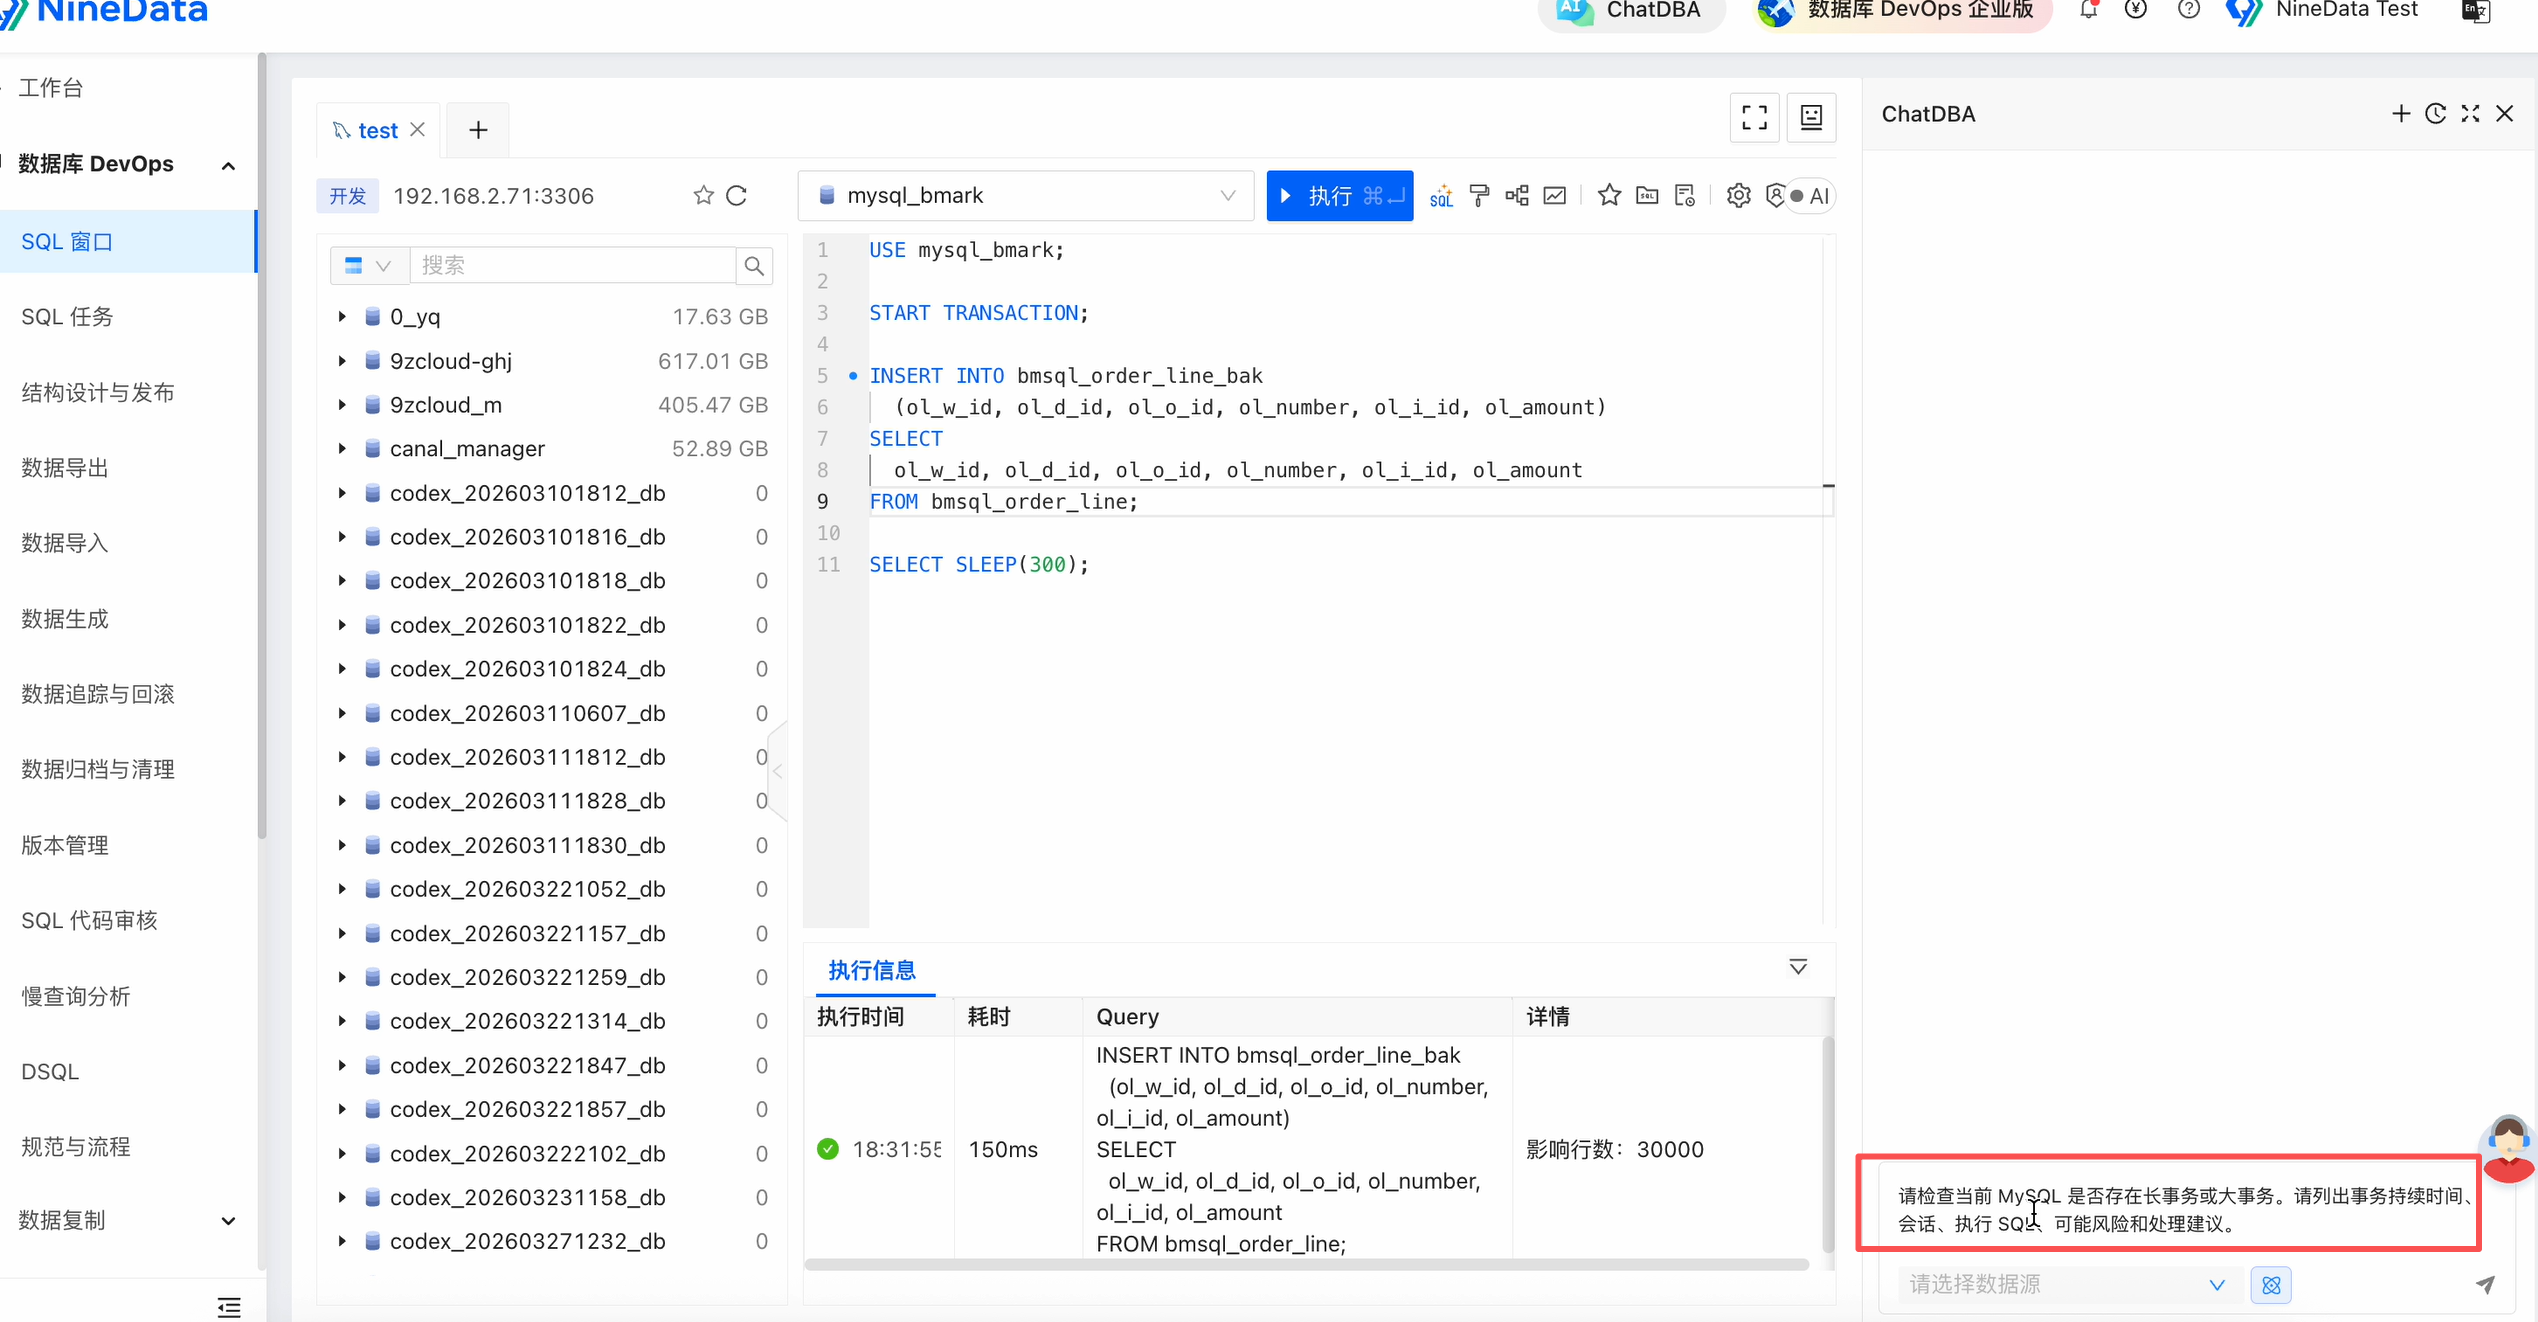The height and width of the screenshot is (1322, 2538).
Task: Open the execution plan diagram icon
Action: click(x=1517, y=196)
